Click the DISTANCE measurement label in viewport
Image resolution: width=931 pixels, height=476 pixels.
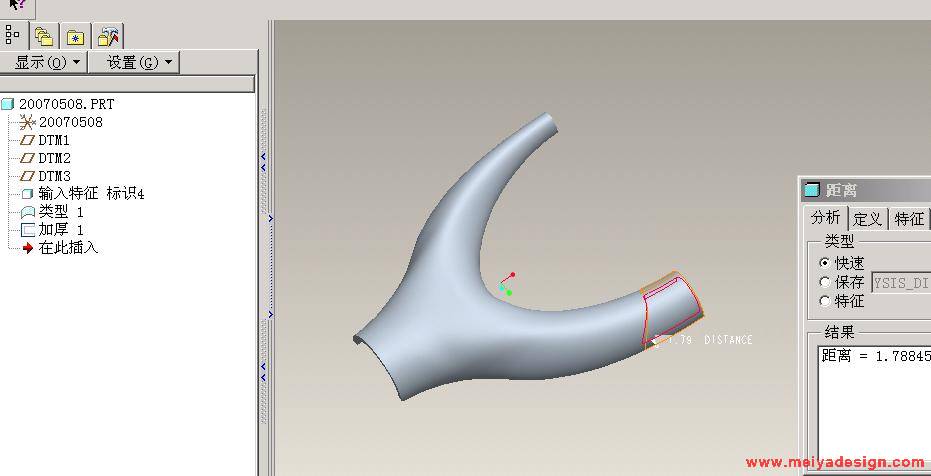(x=728, y=340)
